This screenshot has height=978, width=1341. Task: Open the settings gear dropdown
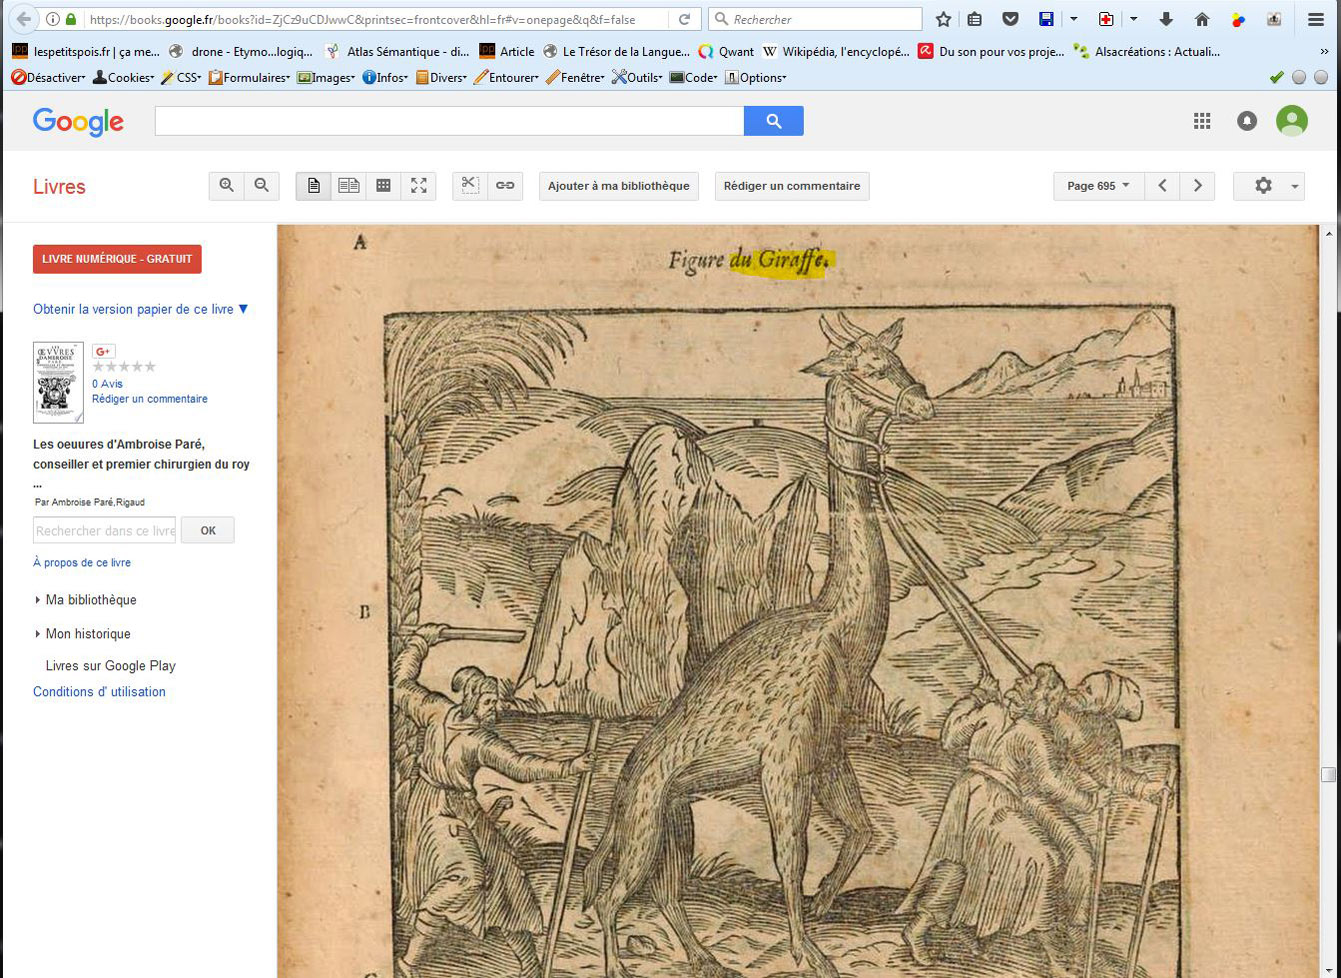[x=1268, y=186]
